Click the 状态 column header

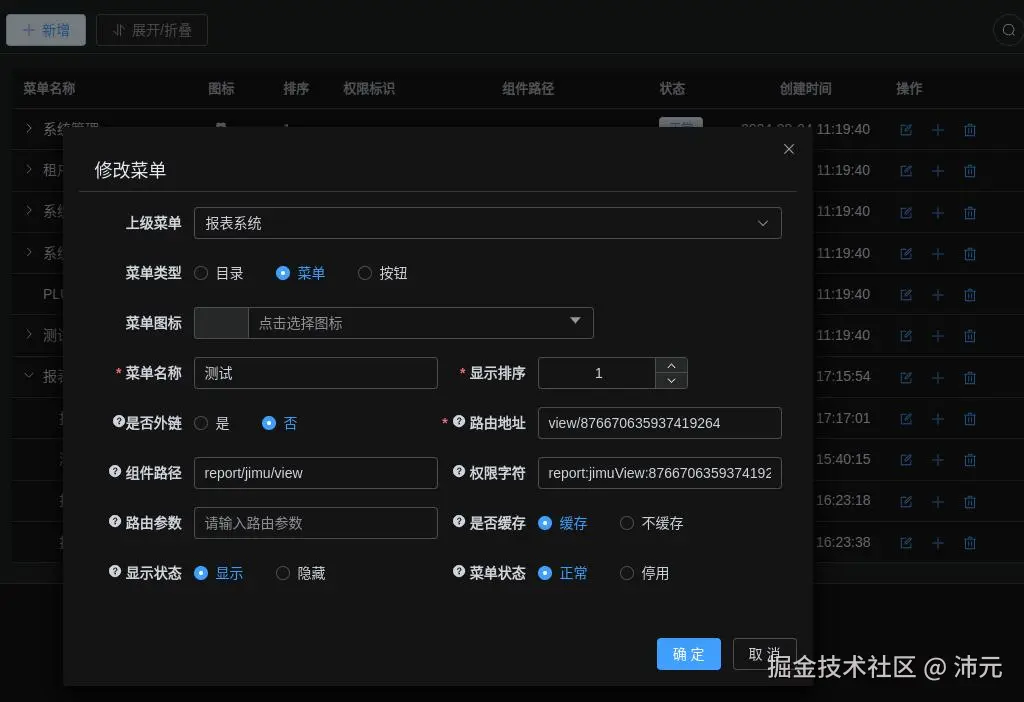tap(672, 88)
